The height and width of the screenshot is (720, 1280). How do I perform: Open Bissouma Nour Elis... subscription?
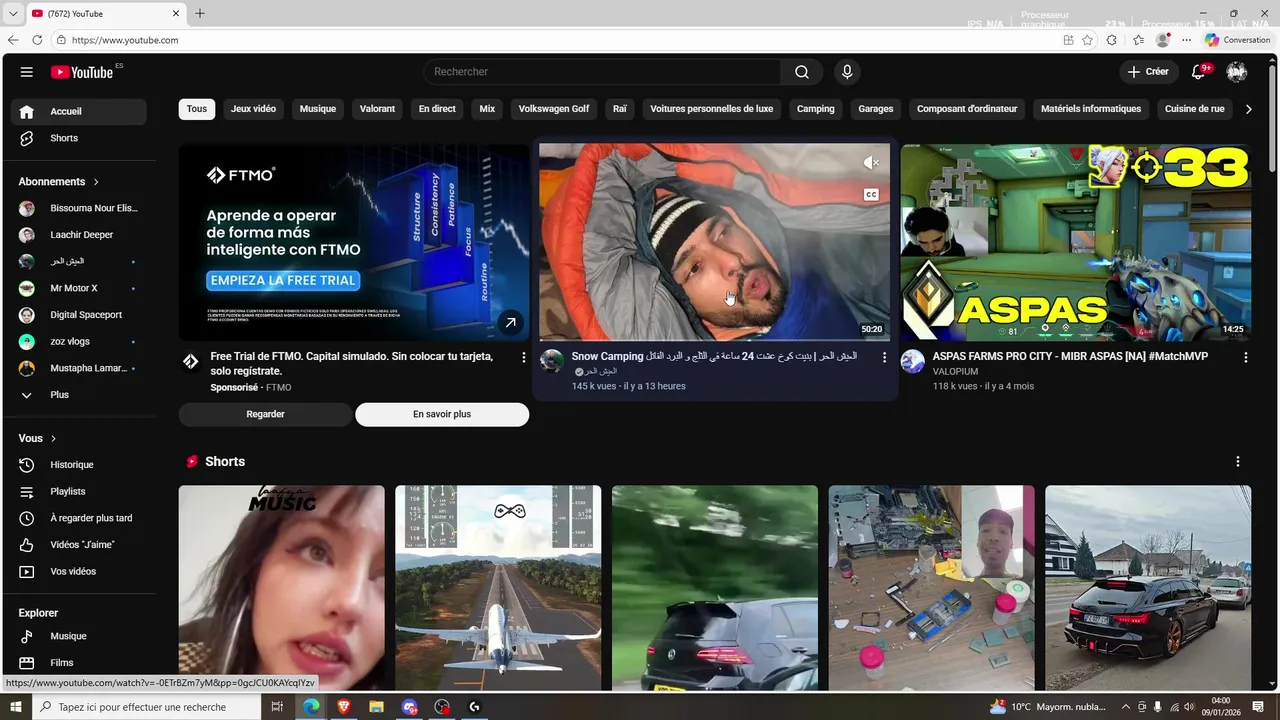(79, 208)
